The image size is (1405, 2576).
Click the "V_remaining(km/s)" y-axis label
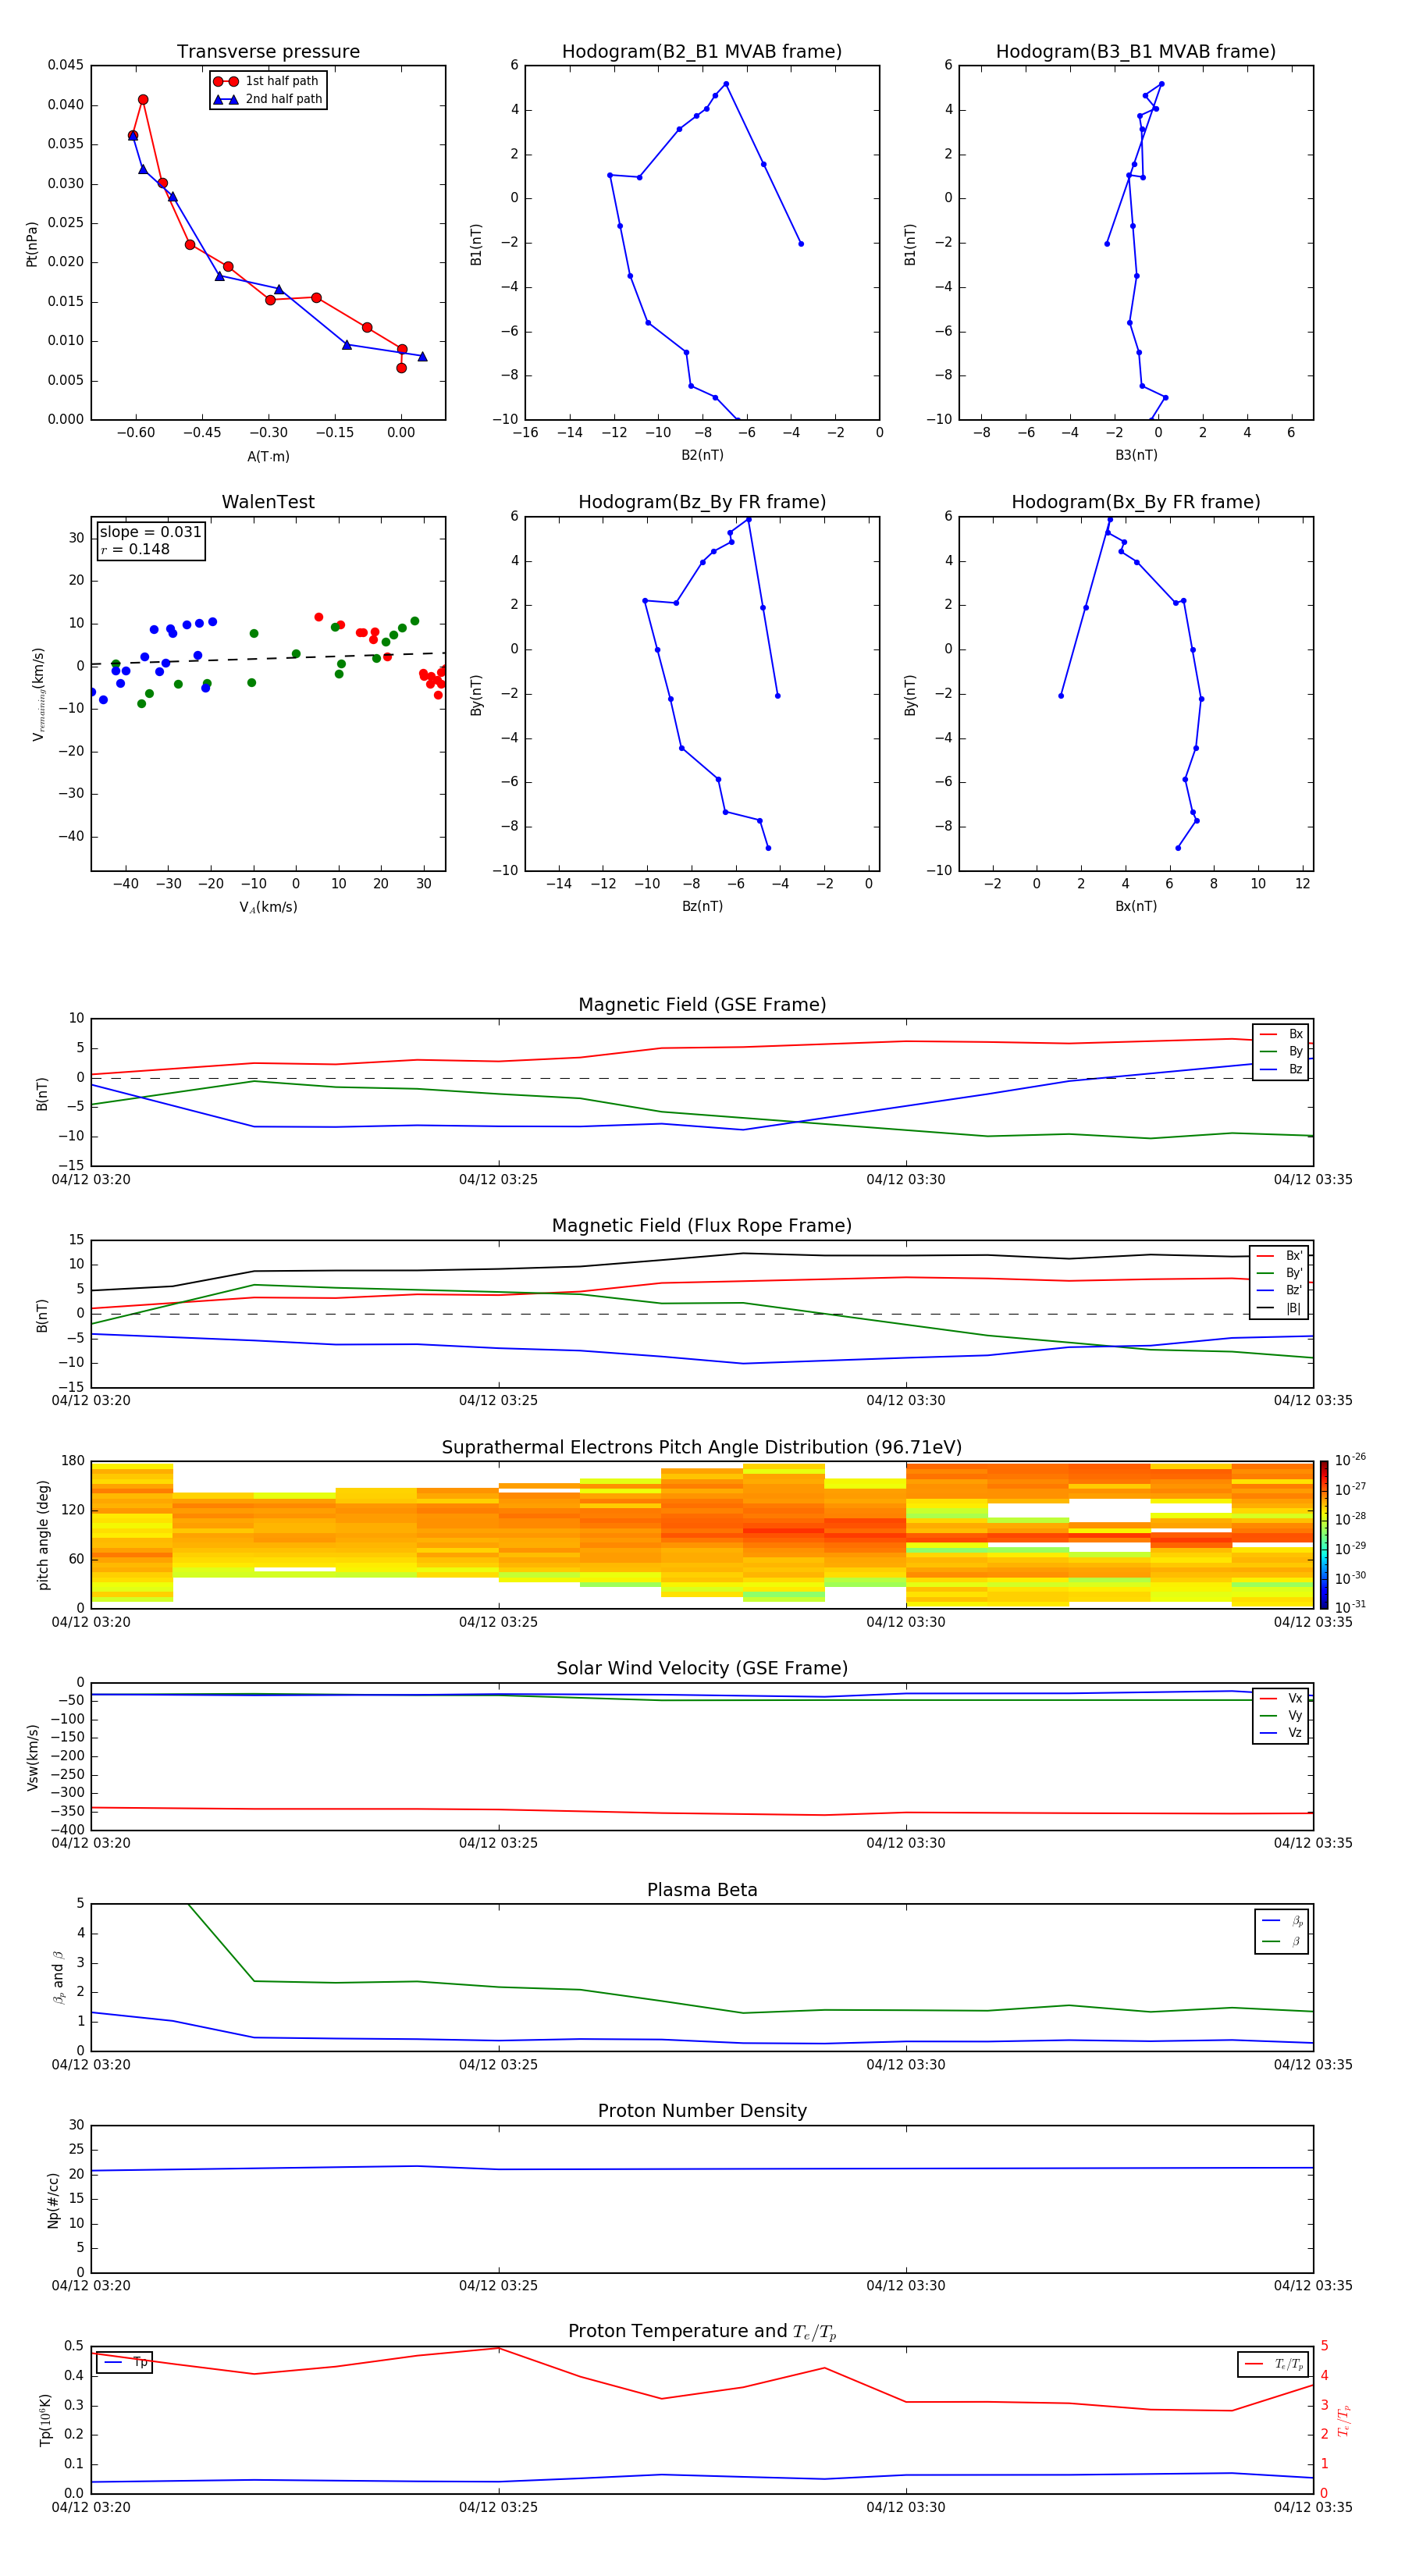(38, 694)
